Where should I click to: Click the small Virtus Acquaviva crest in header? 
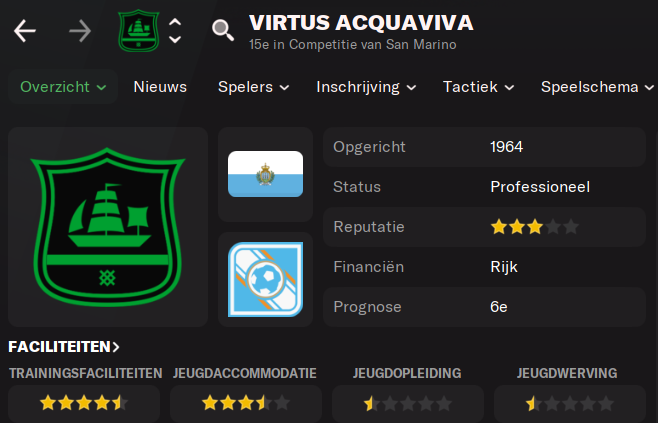pyautogui.click(x=139, y=31)
